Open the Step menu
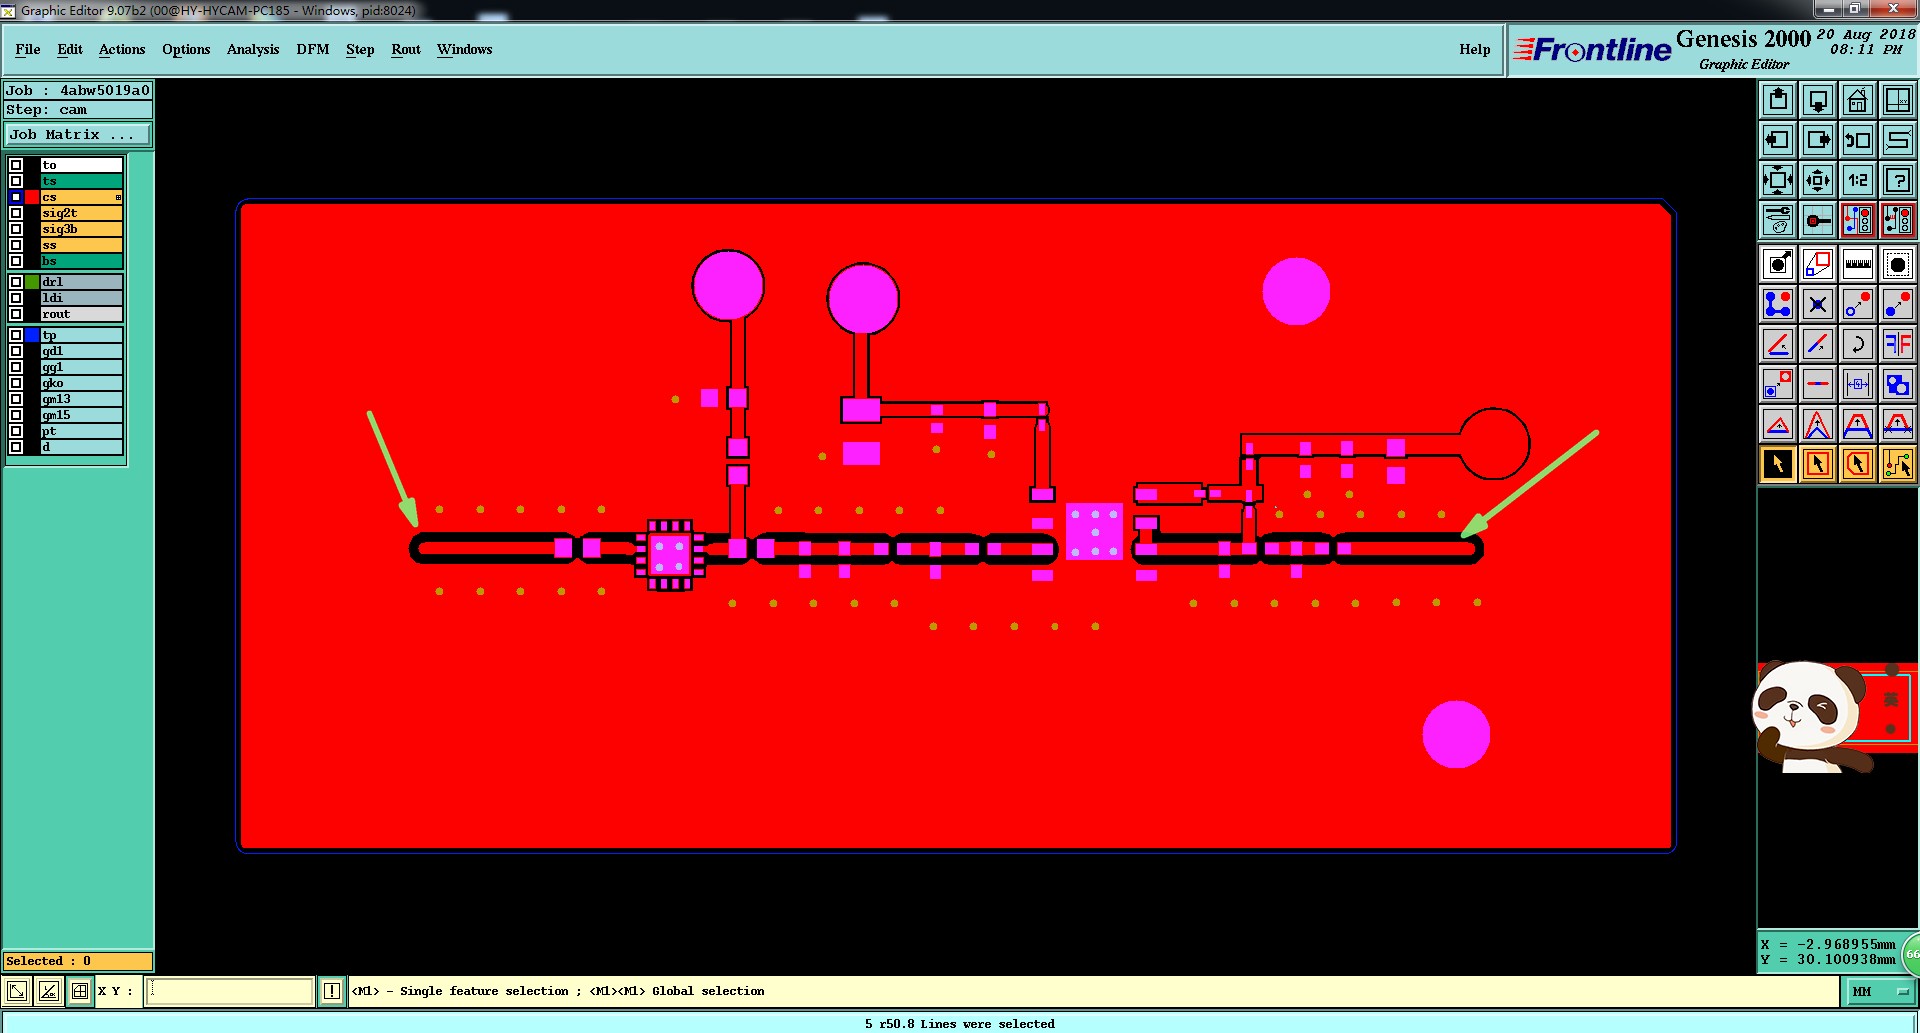This screenshot has width=1920, height=1033. click(x=360, y=49)
